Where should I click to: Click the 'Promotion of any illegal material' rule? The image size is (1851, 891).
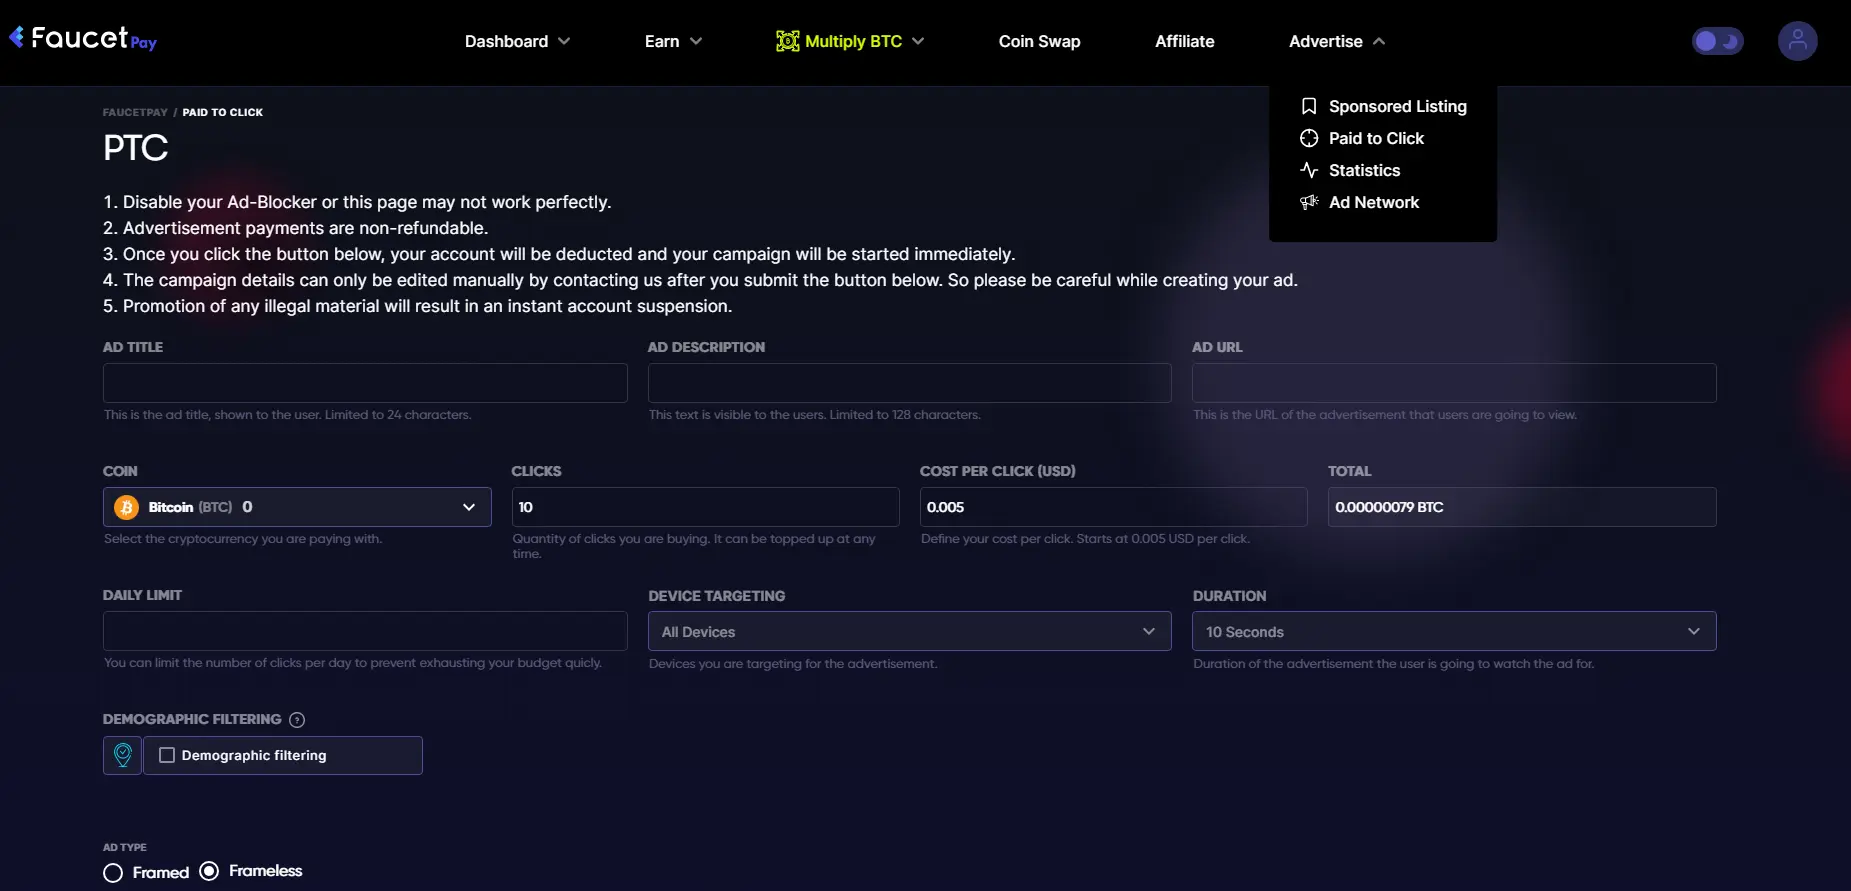tap(417, 306)
